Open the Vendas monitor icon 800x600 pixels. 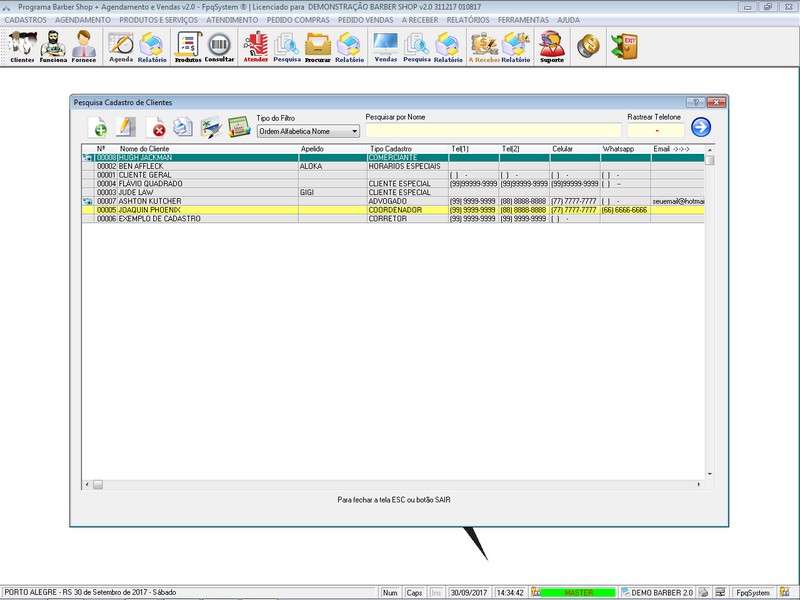click(x=386, y=47)
